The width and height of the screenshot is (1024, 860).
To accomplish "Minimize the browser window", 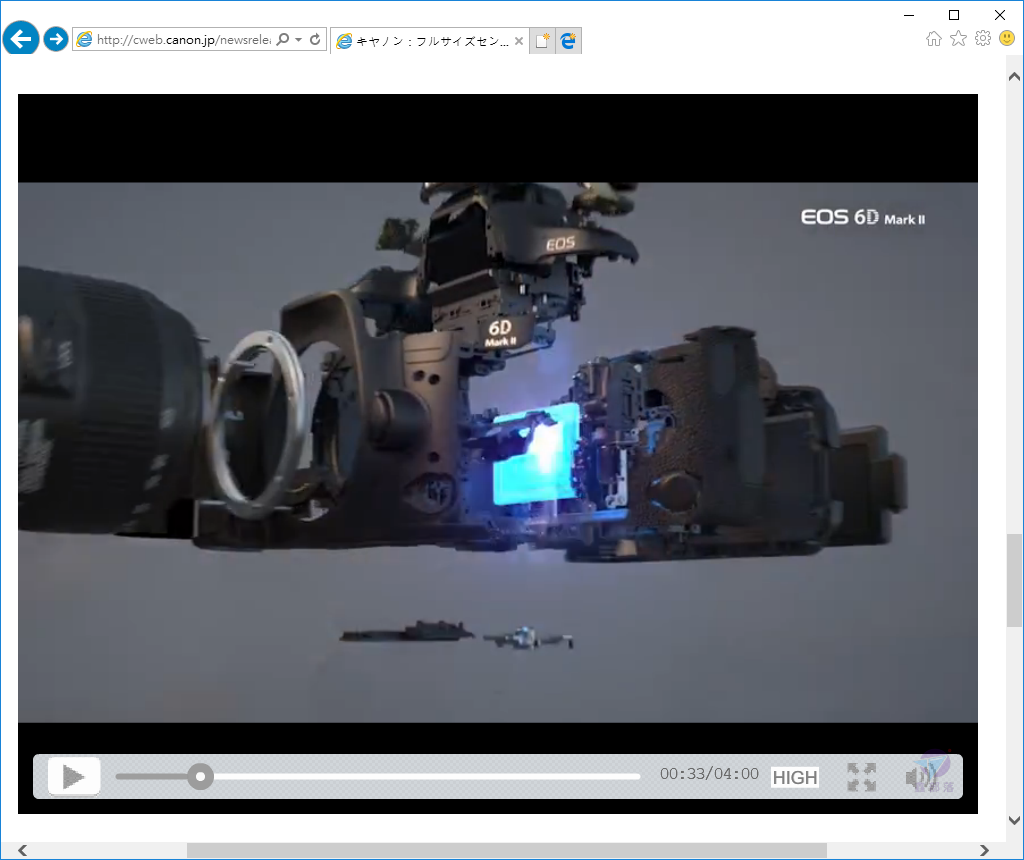I will [x=909, y=15].
